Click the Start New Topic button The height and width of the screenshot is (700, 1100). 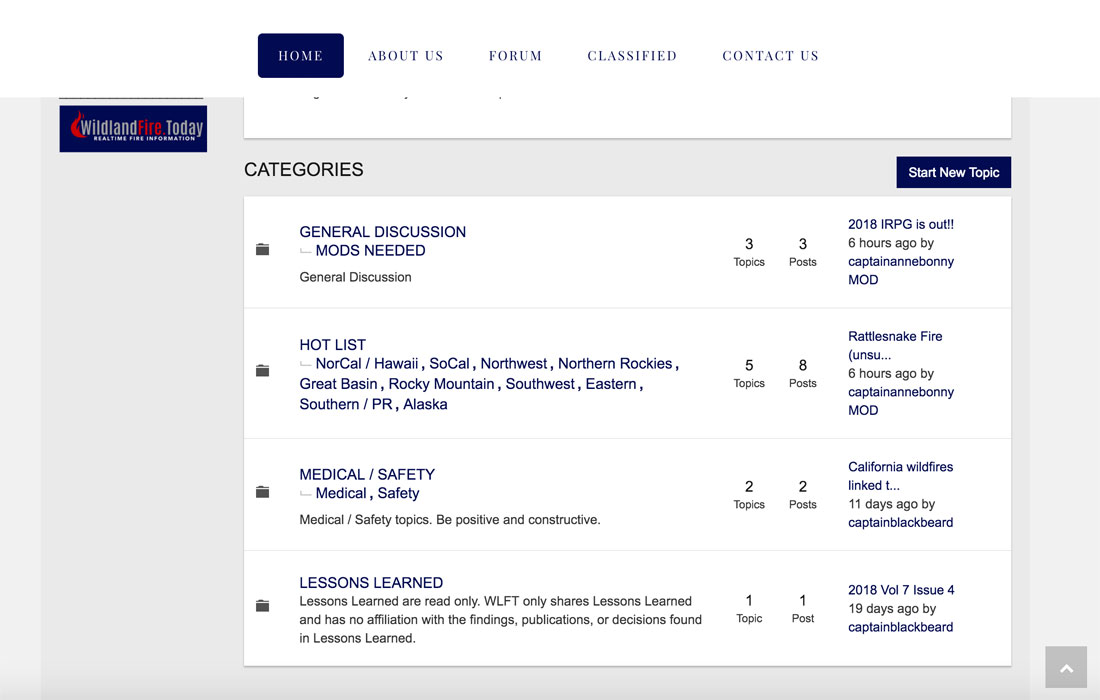[953, 172]
